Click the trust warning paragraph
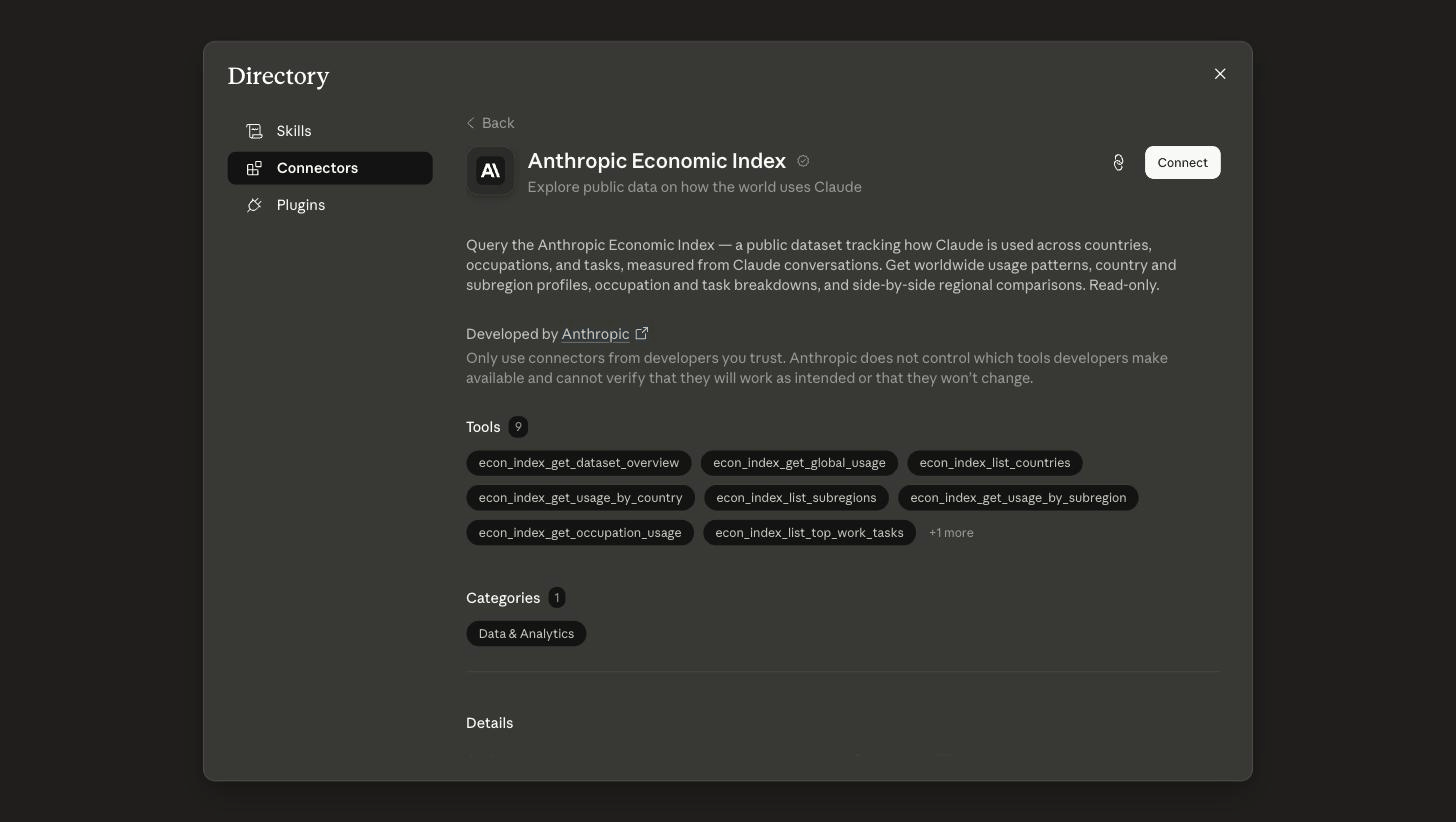The width and height of the screenshot is (1456, 822). tap(817, 368)
